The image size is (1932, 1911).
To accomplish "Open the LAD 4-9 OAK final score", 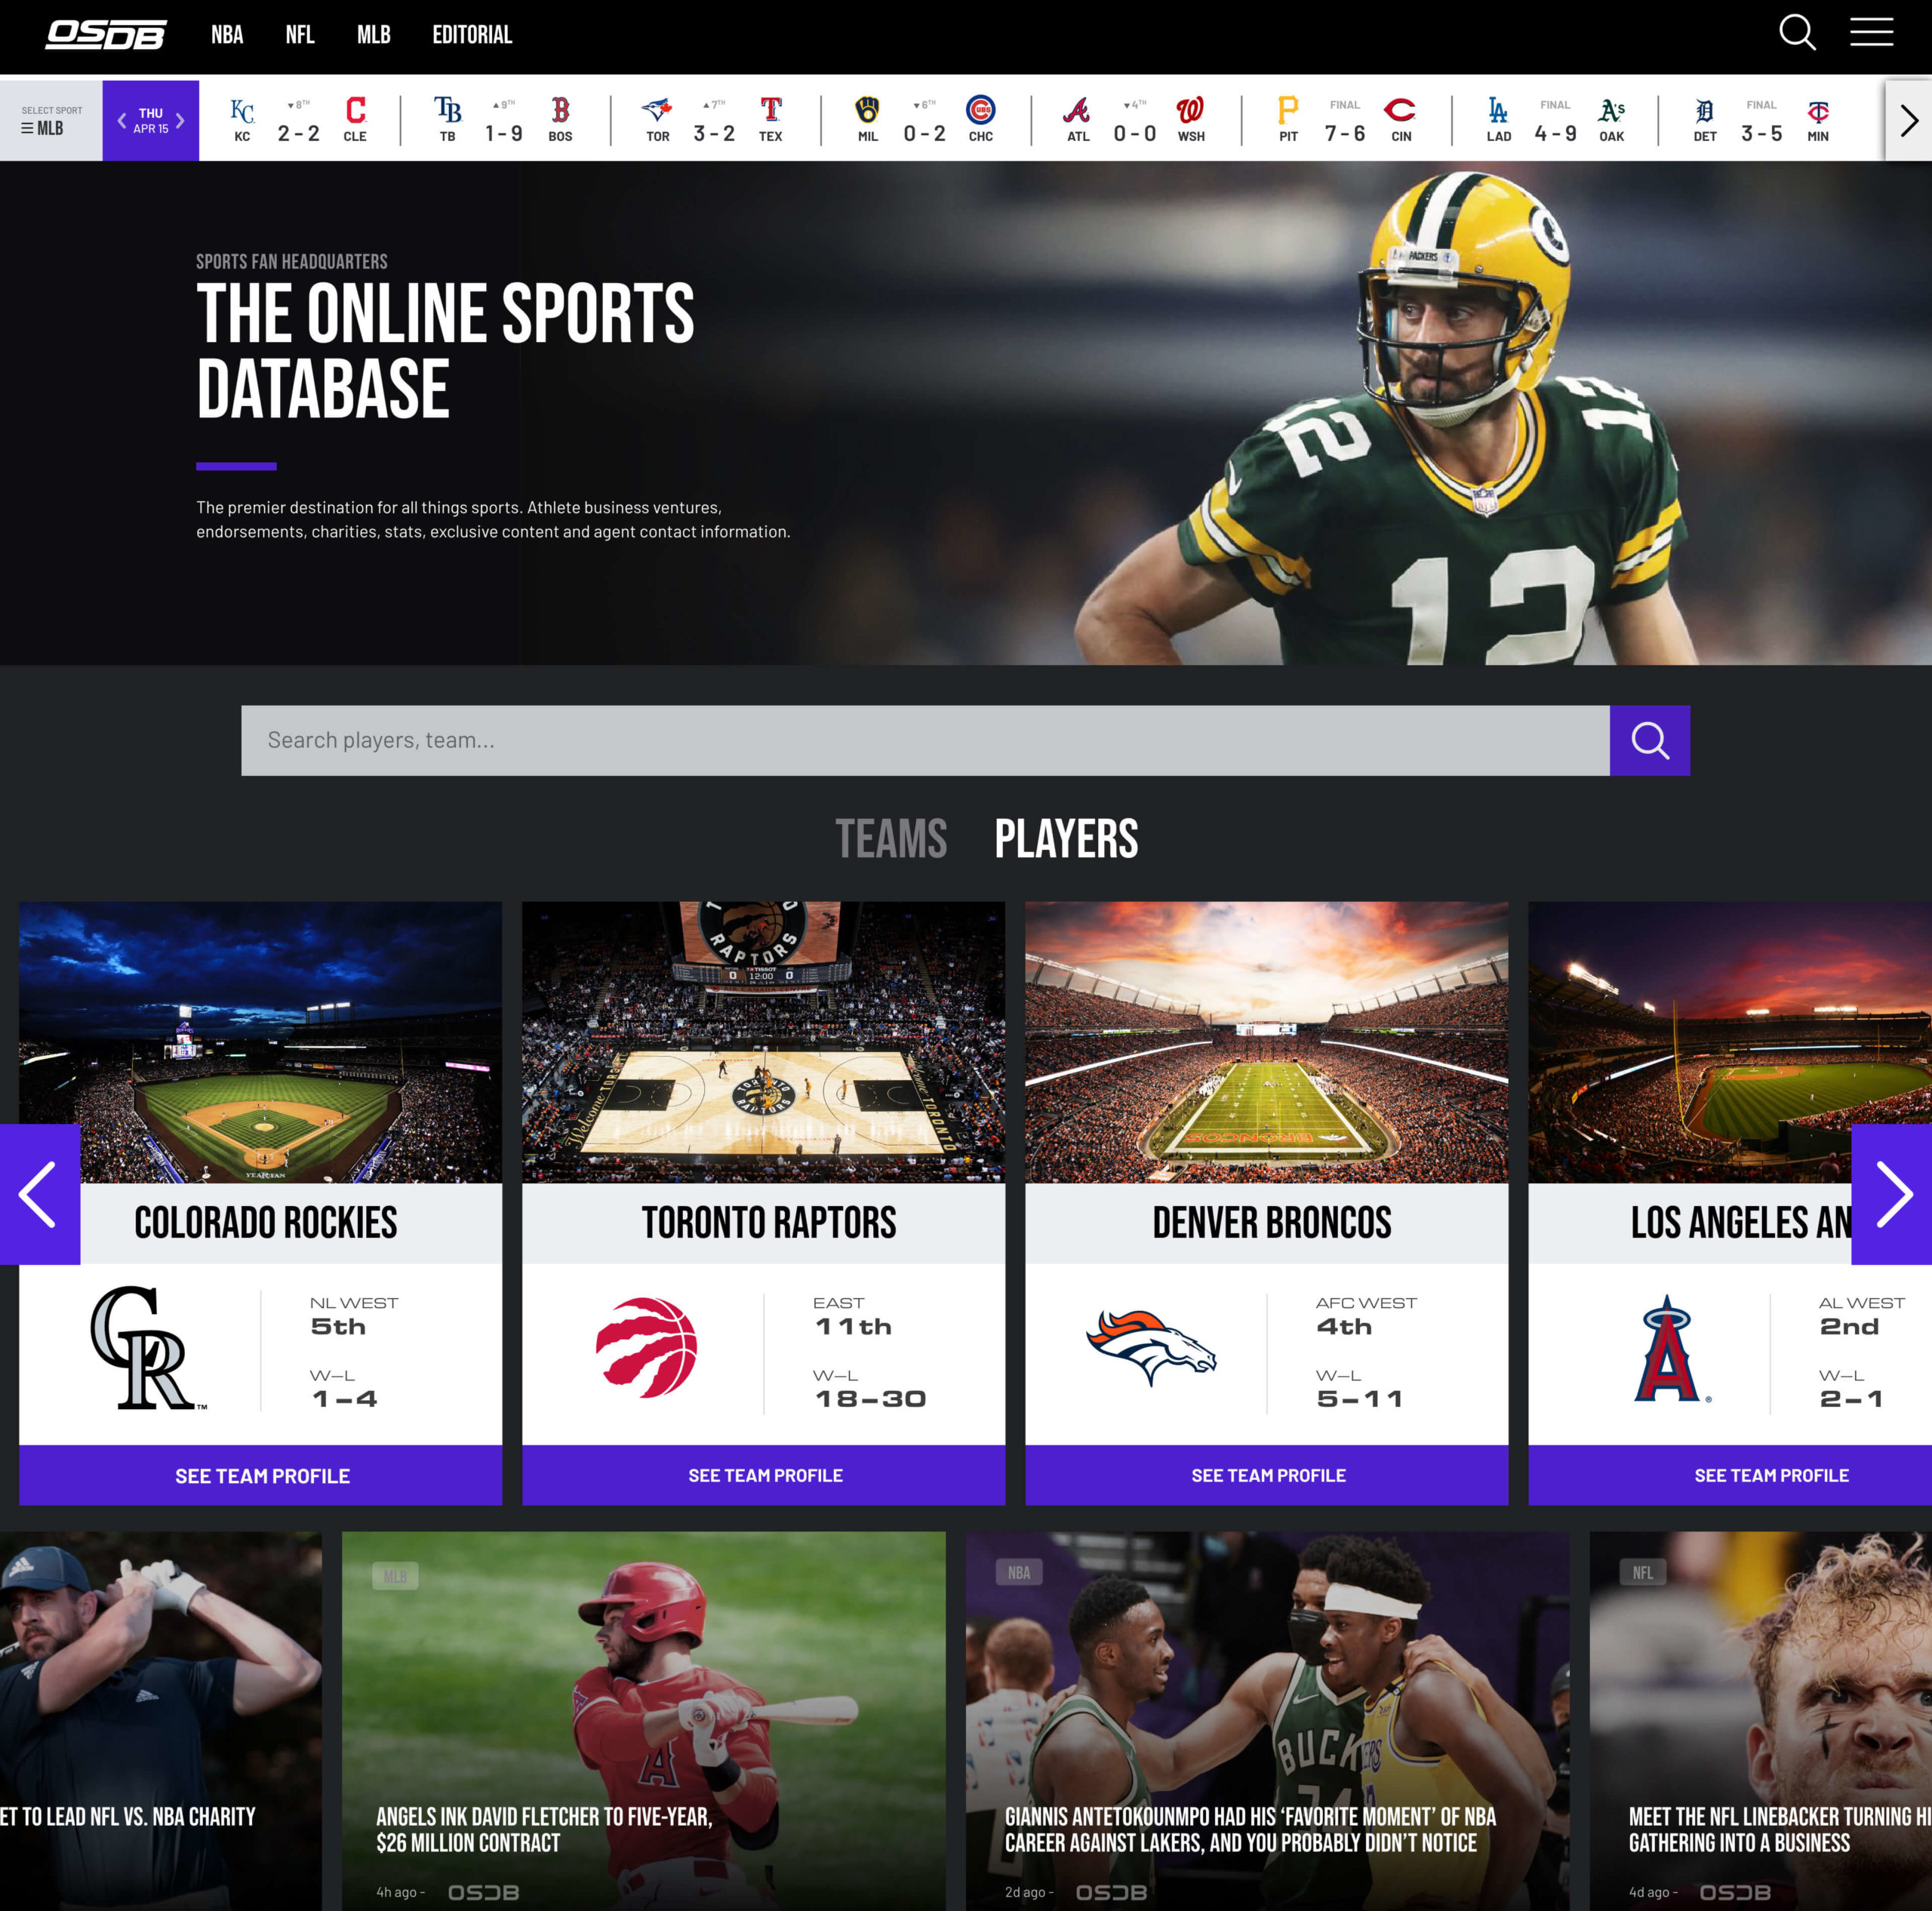I will [1555, 121].
